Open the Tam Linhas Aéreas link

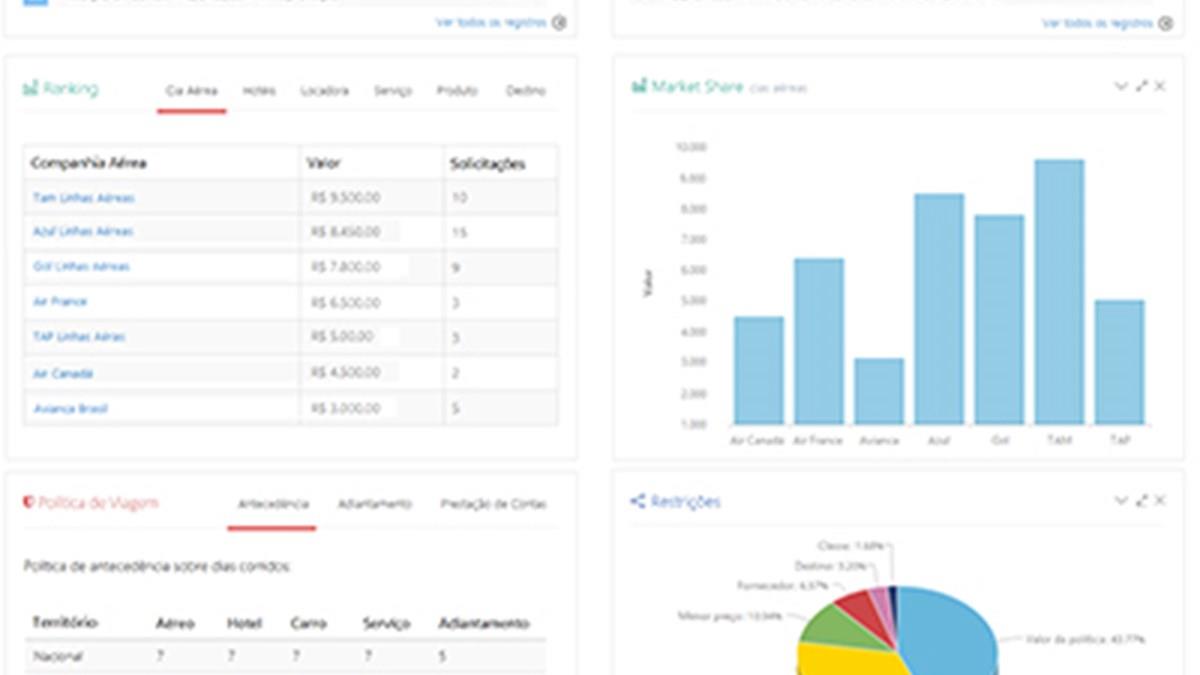click(x=83, y=198)
